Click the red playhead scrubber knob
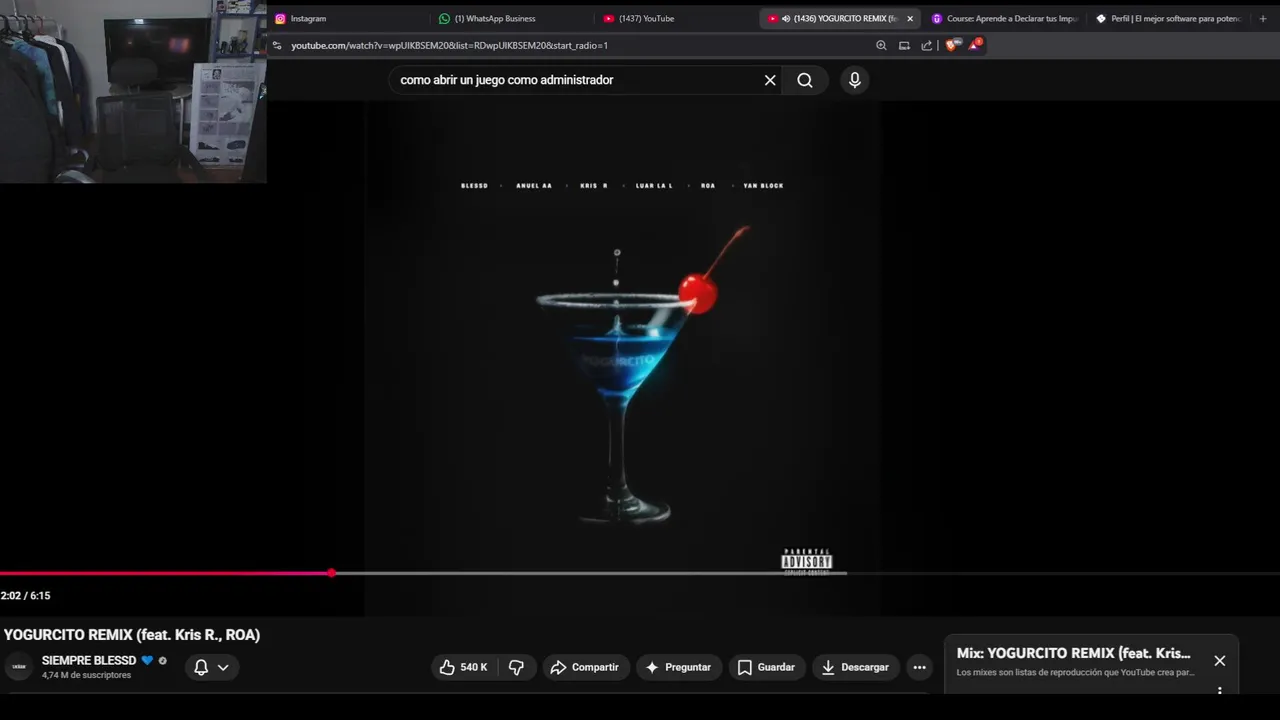This screenshot has width=1280, height=720. click(x=331, y=573)
